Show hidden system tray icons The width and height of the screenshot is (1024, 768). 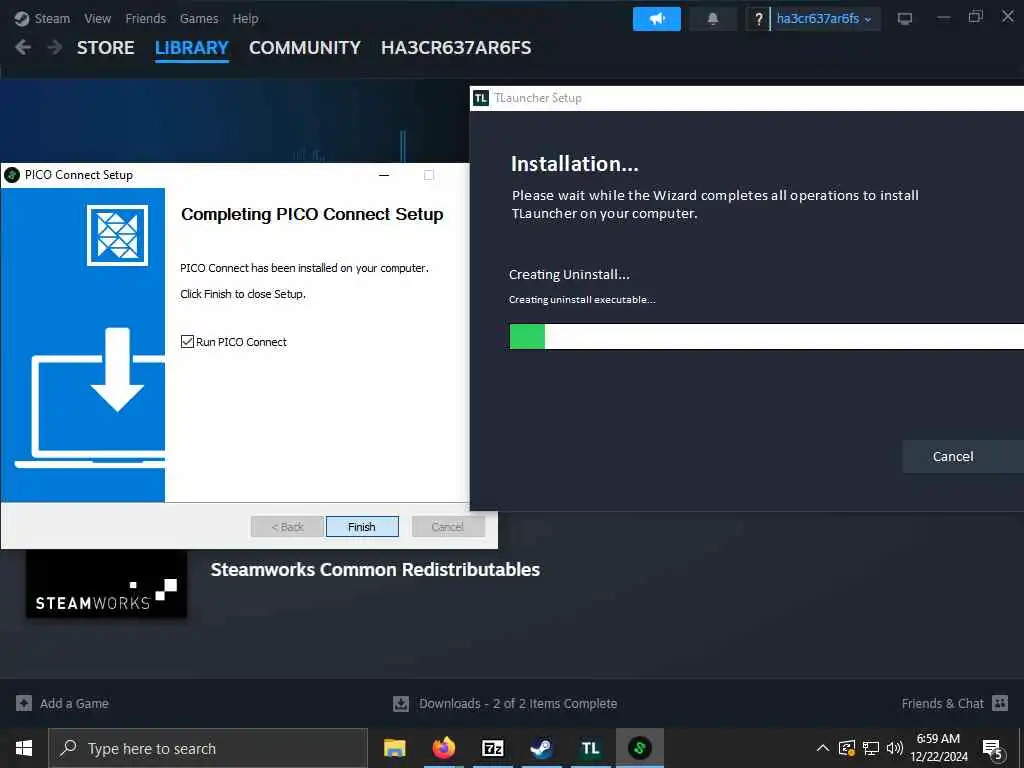coord(823,748)
